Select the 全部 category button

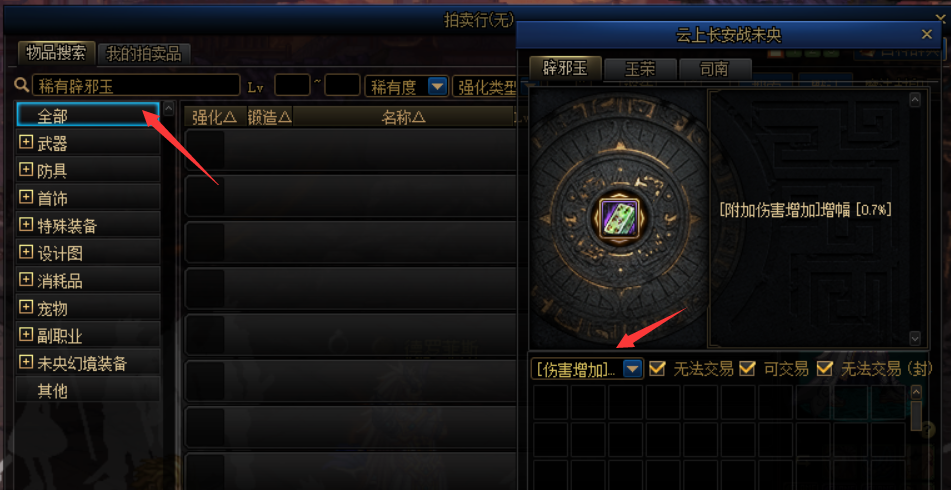(89, 115)
